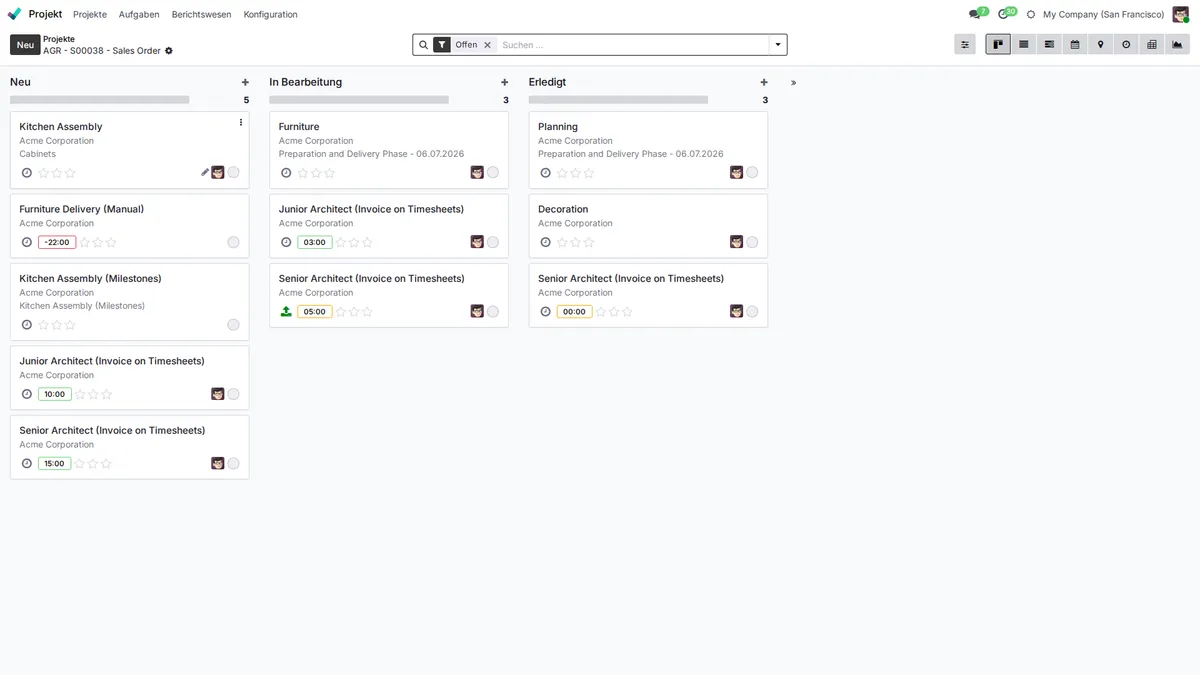Add a task in the Erledigt column
The height and width of the screenshot is (675, 1200).
764,82
